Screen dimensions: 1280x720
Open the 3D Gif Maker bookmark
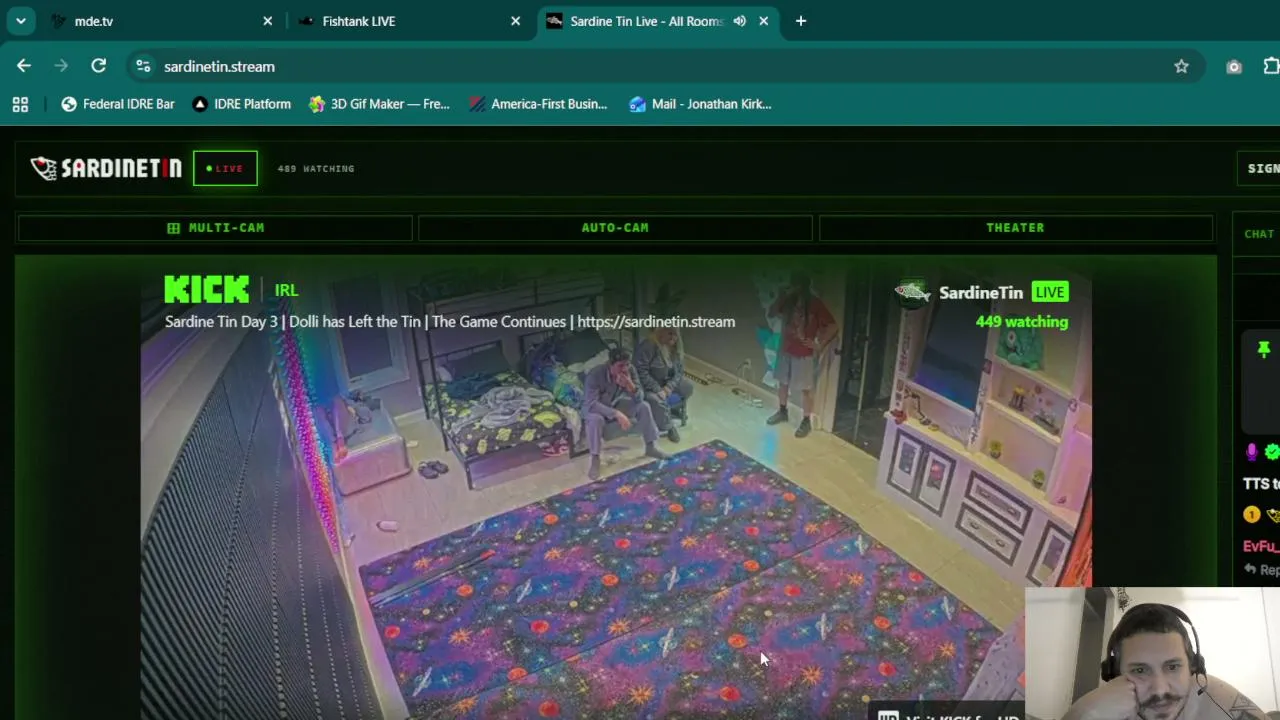[379, 104]
